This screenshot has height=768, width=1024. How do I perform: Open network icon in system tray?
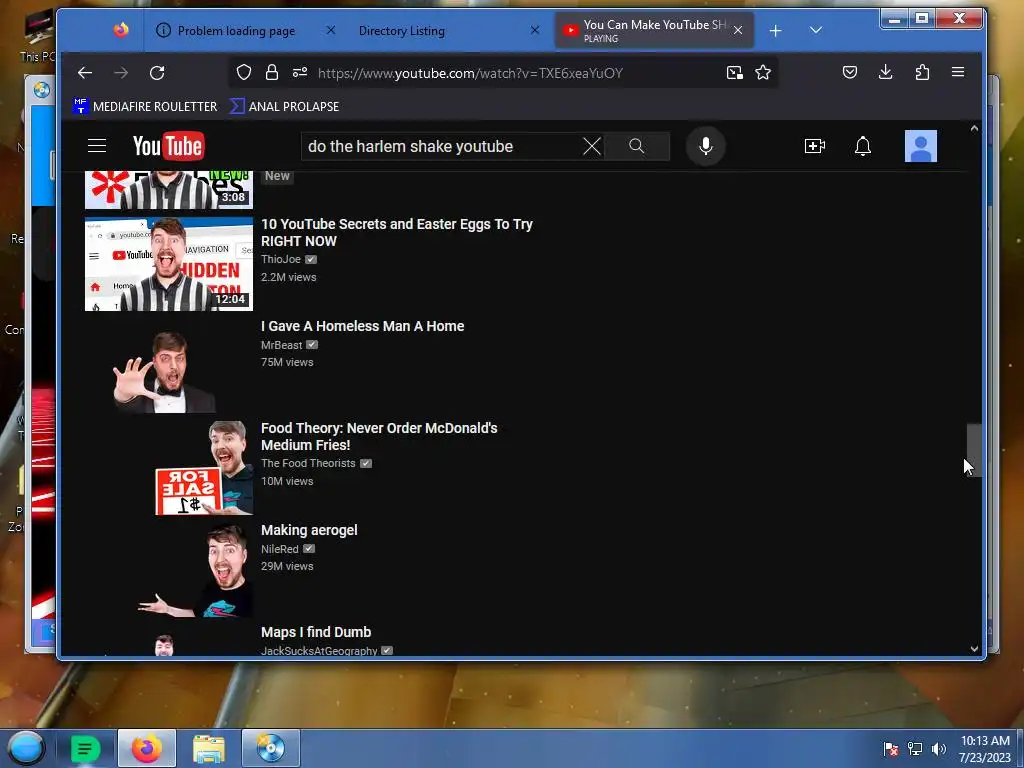click(x=915, y=749)
